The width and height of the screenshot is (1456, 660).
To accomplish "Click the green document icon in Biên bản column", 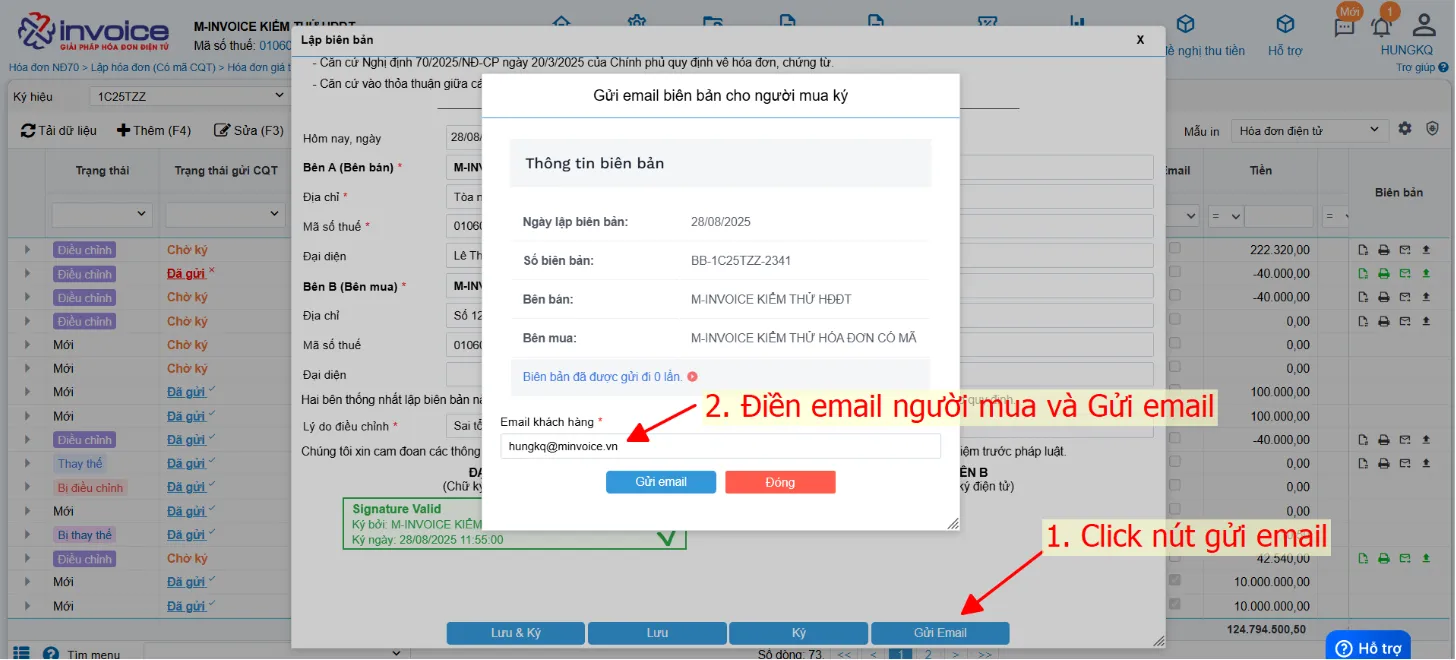I will [1362, 273].
